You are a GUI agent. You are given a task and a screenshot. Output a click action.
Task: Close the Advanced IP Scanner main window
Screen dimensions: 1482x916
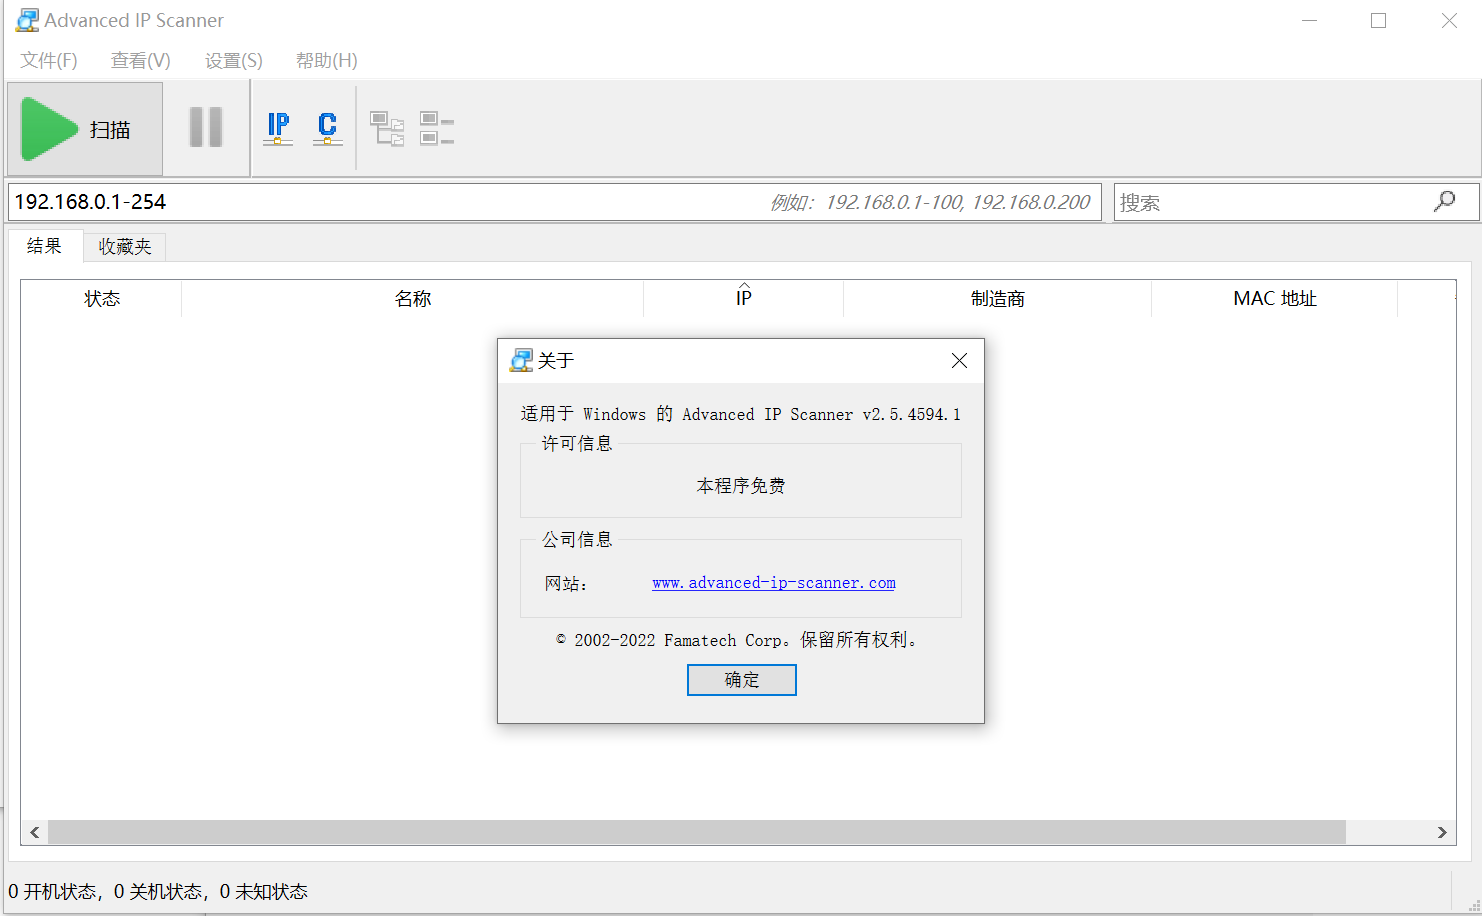pyautogui.click(x=1449, y=20)
